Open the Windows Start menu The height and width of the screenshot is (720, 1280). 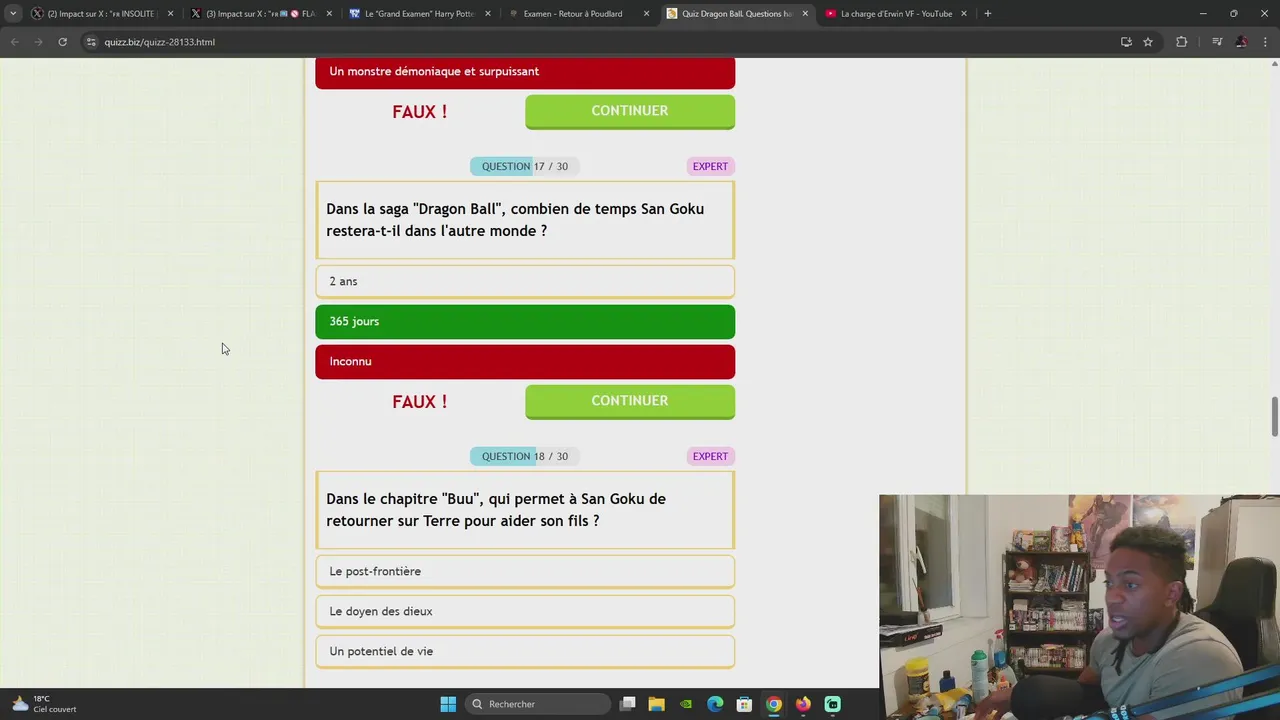(448, 704)
